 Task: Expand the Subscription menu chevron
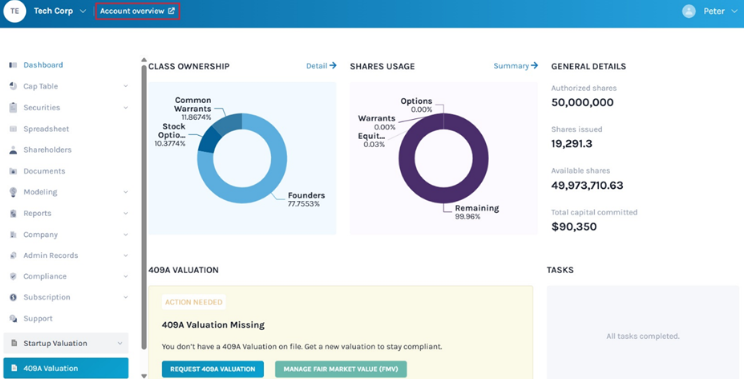126,297
